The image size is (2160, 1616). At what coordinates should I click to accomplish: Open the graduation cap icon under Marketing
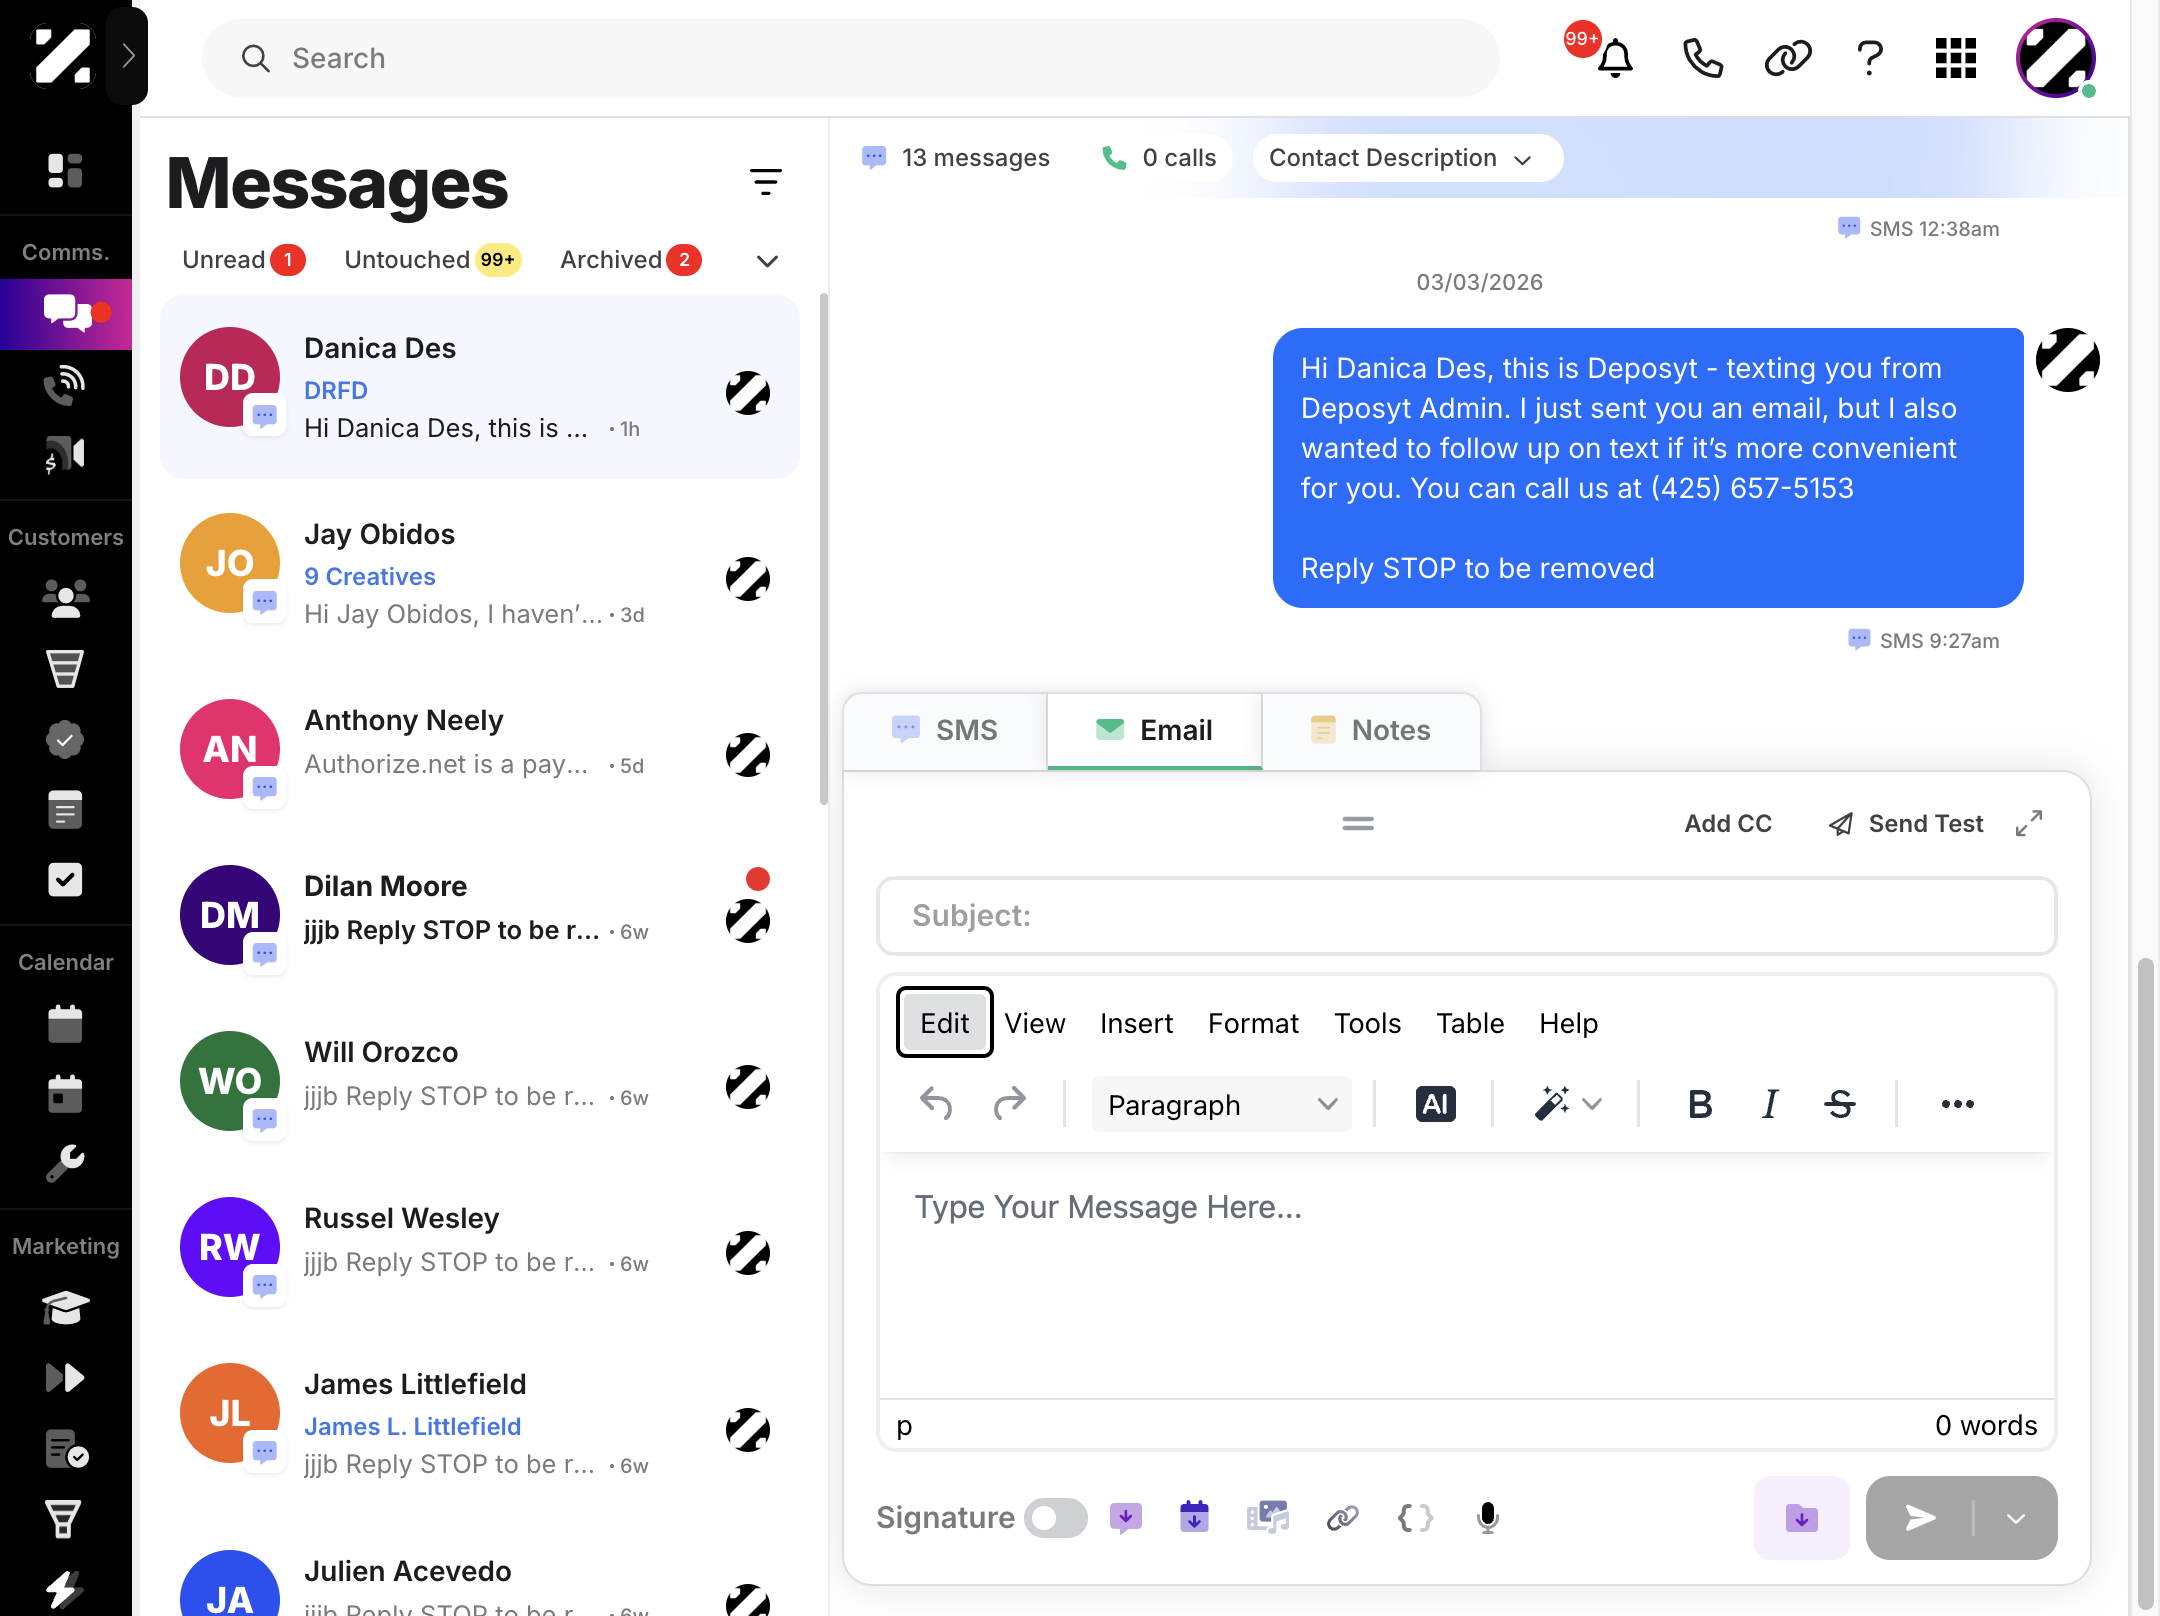[x=65, y=1308]
